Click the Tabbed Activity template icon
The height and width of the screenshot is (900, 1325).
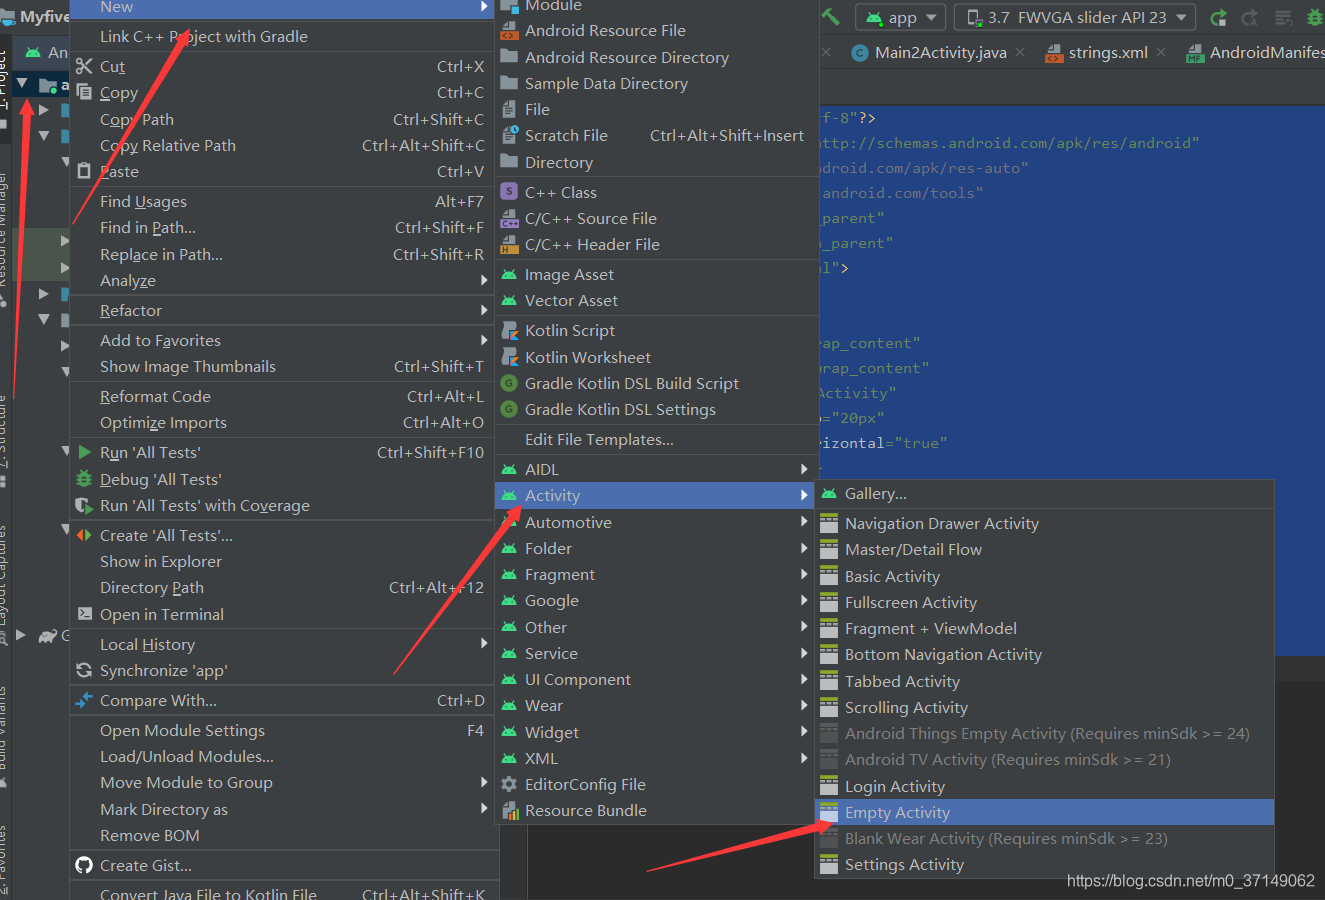coord(828,681)
